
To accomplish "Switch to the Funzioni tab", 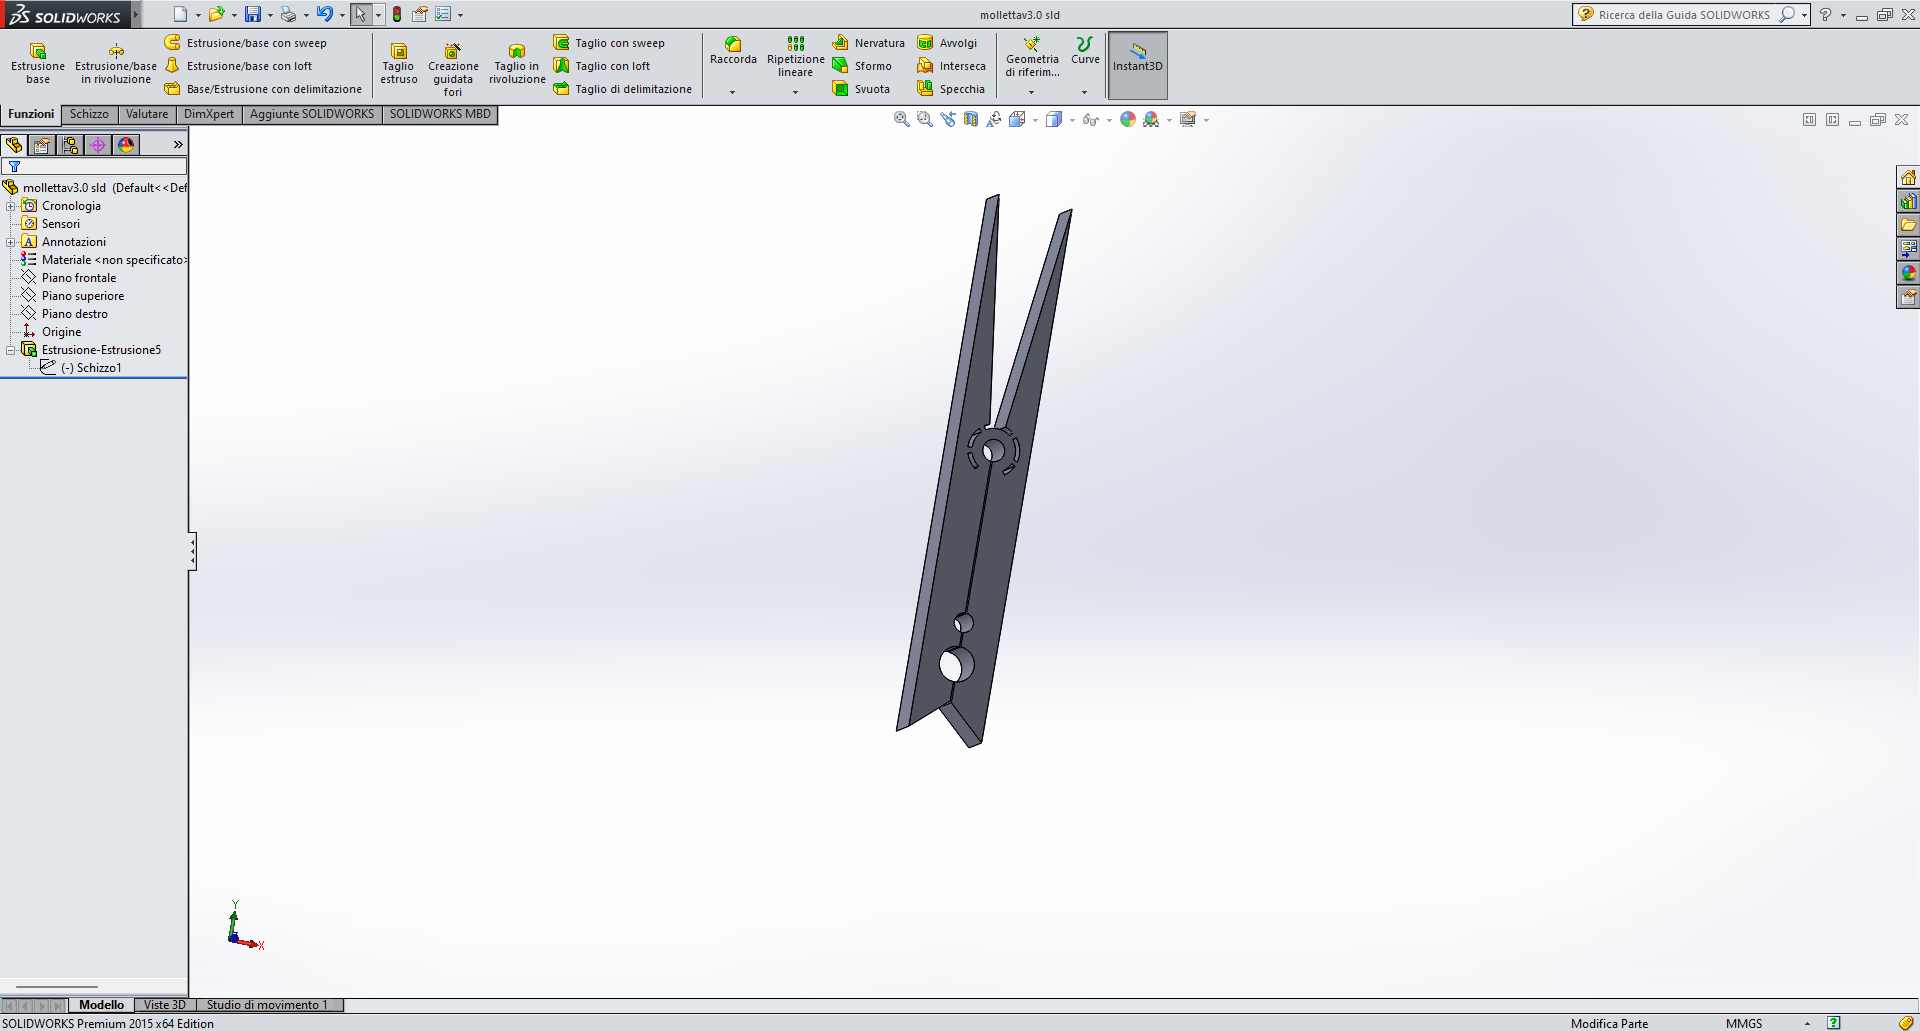I will pos(31,114).
